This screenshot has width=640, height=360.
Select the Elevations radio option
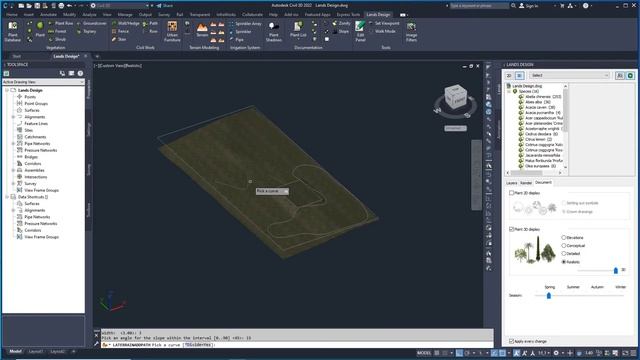point(564,238)
